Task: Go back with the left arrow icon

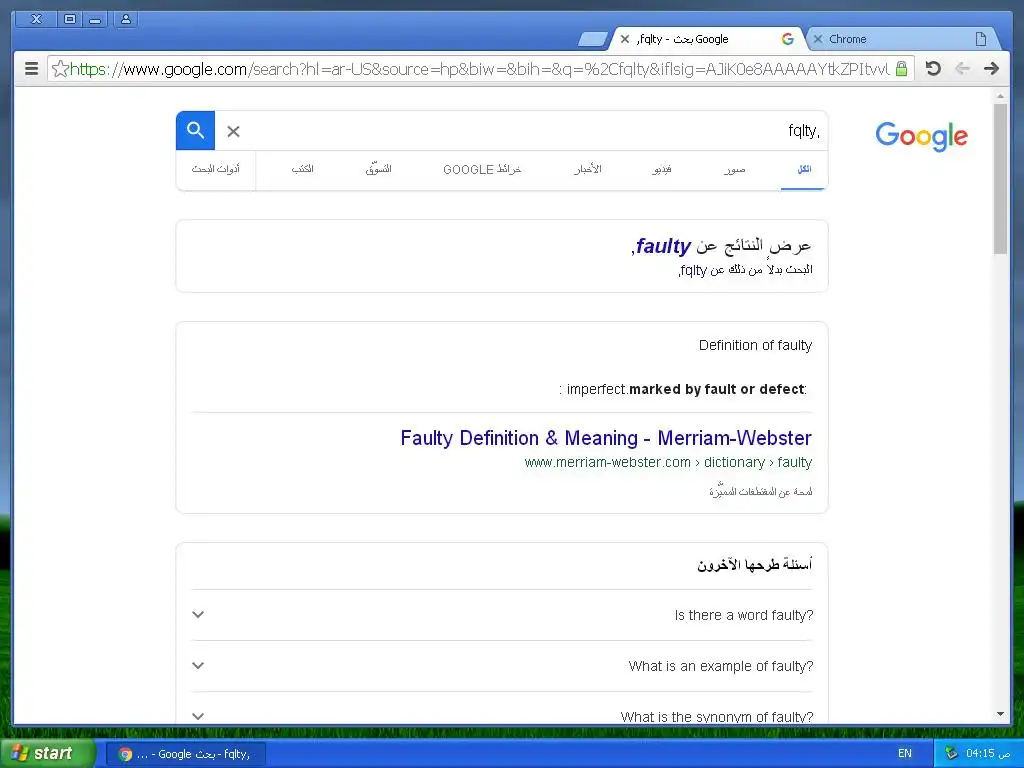Action: 962,69
